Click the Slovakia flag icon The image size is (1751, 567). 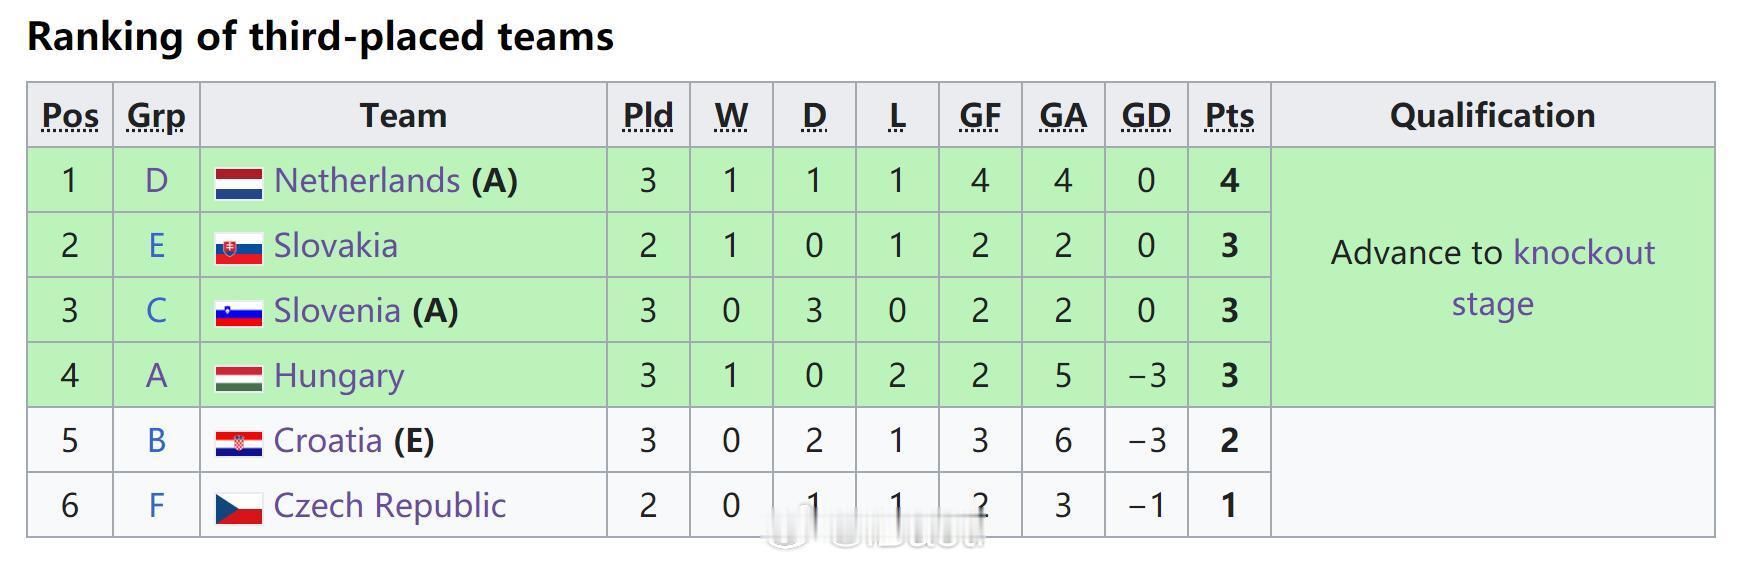pos(239,248)
